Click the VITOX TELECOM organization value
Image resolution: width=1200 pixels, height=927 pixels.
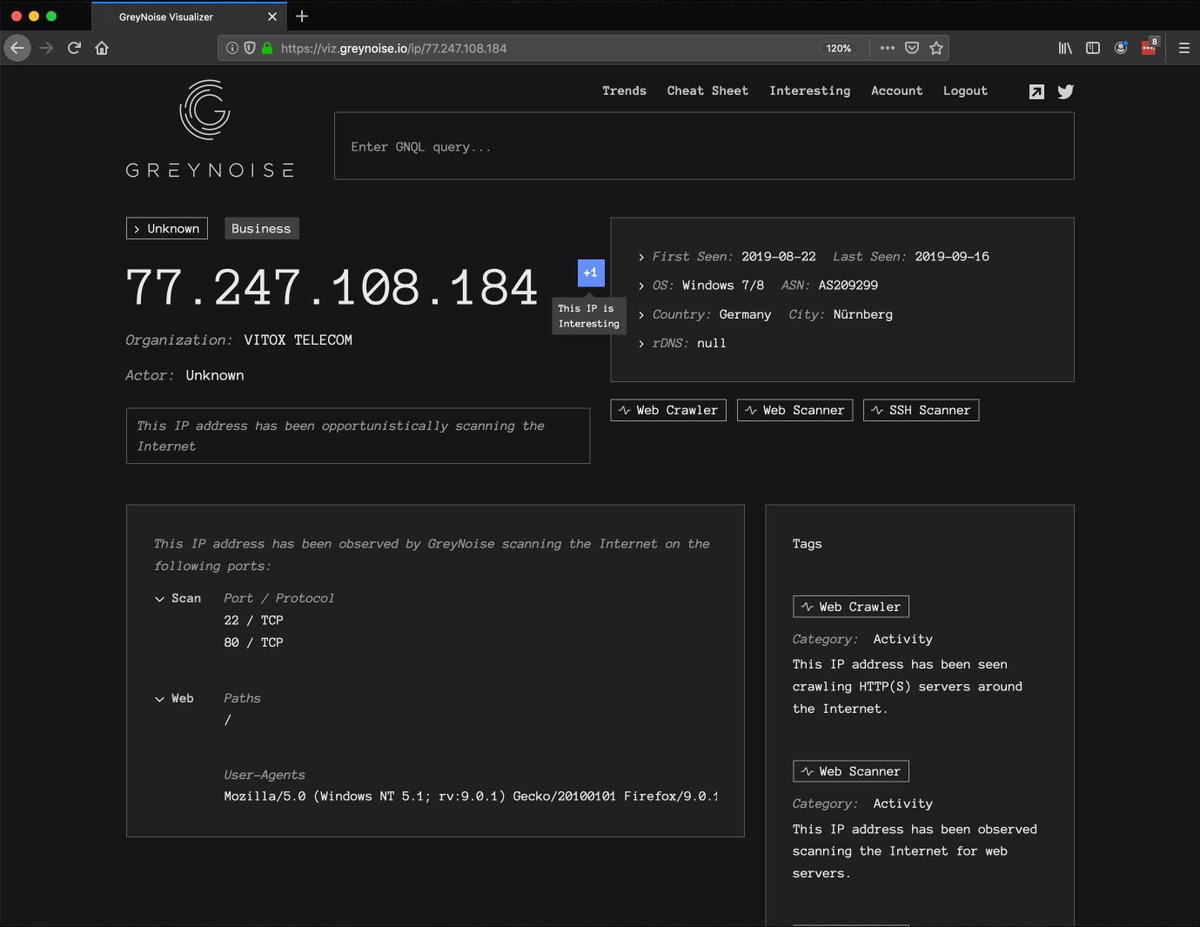298,340
